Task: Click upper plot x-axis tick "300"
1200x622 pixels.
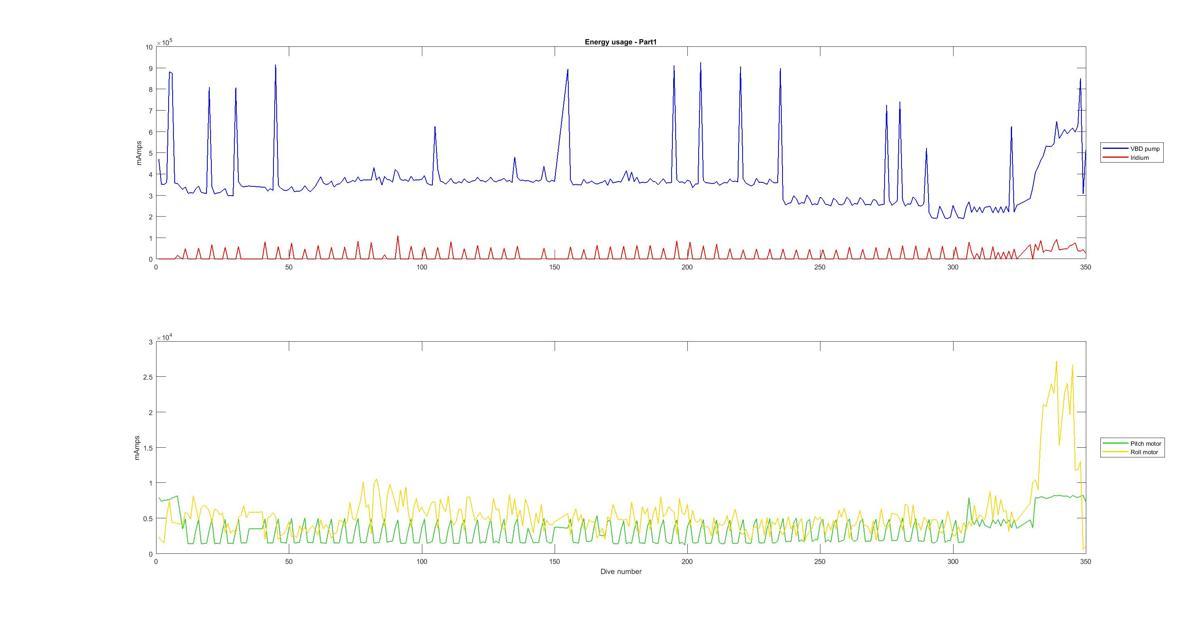Action: (953, 267)
